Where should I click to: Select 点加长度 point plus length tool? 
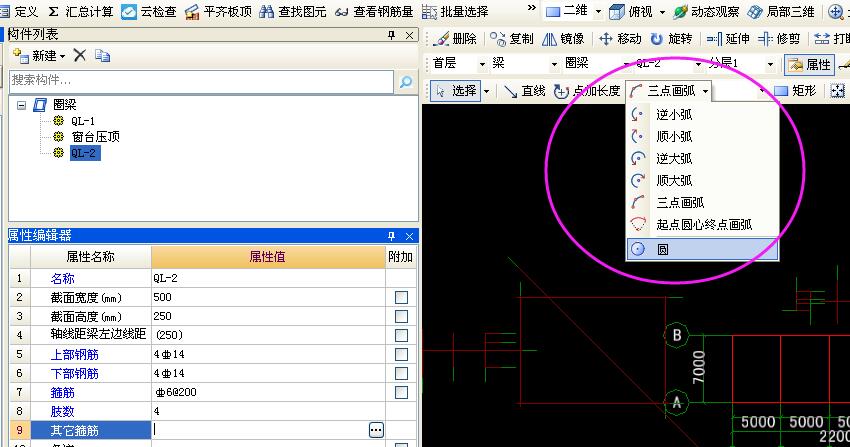(587, 91)
